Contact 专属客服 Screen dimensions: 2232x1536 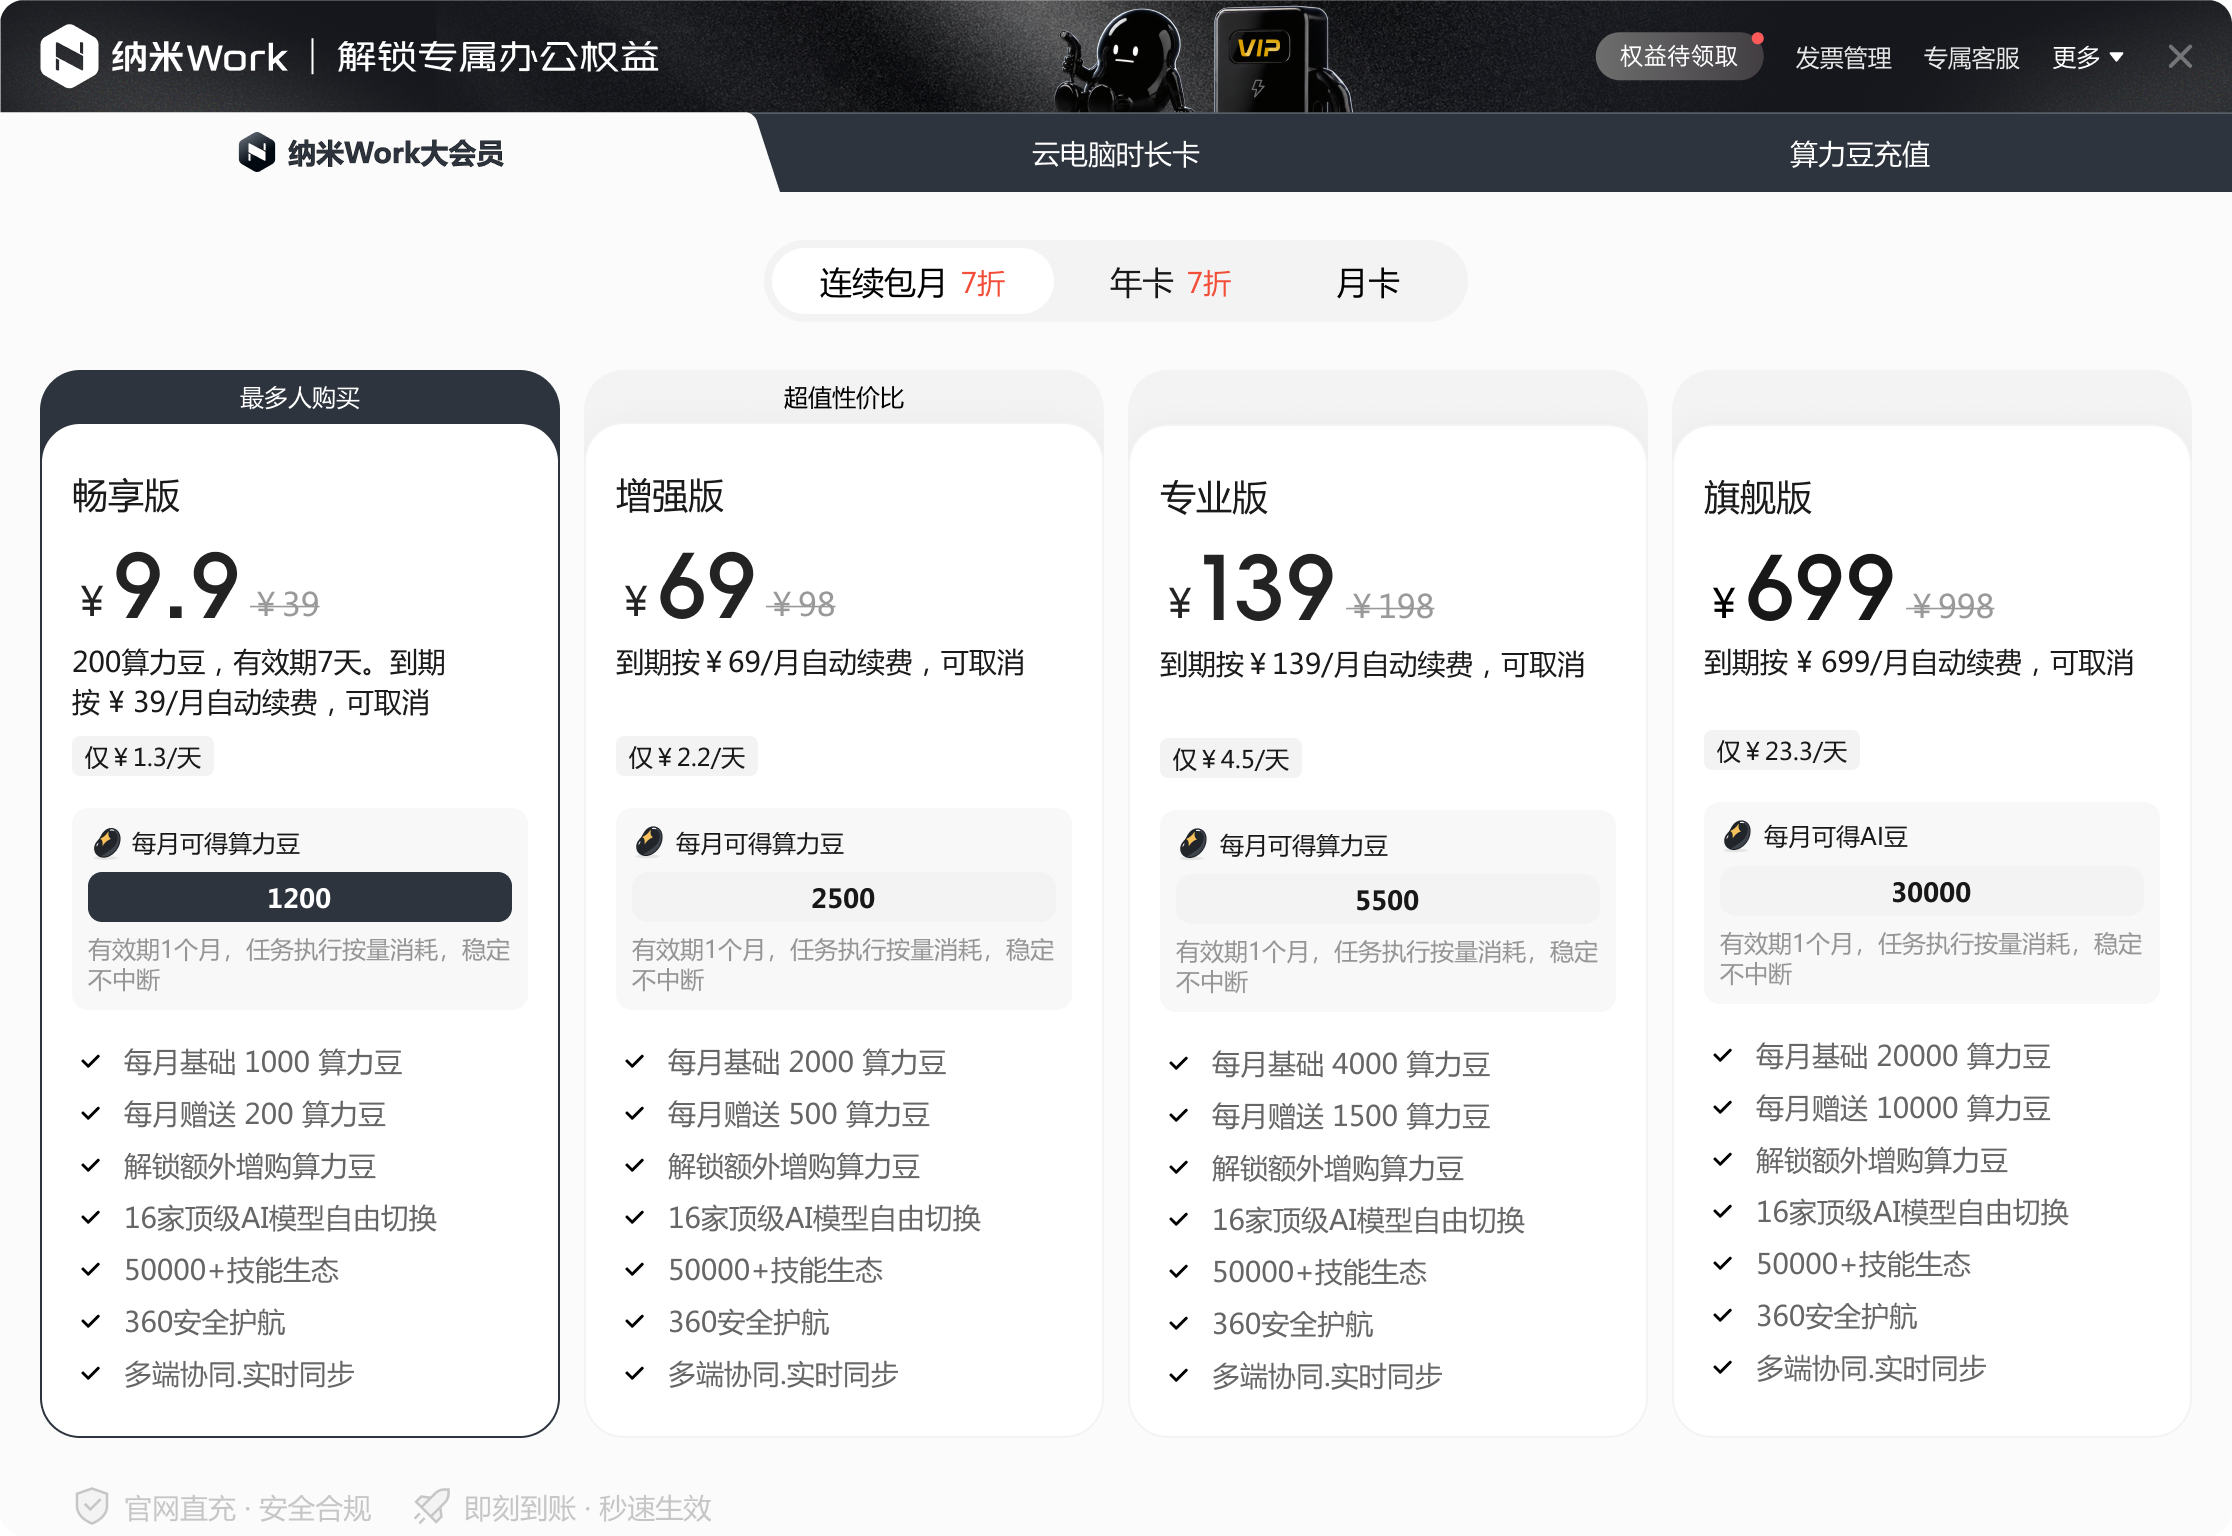click(1972, 57)
